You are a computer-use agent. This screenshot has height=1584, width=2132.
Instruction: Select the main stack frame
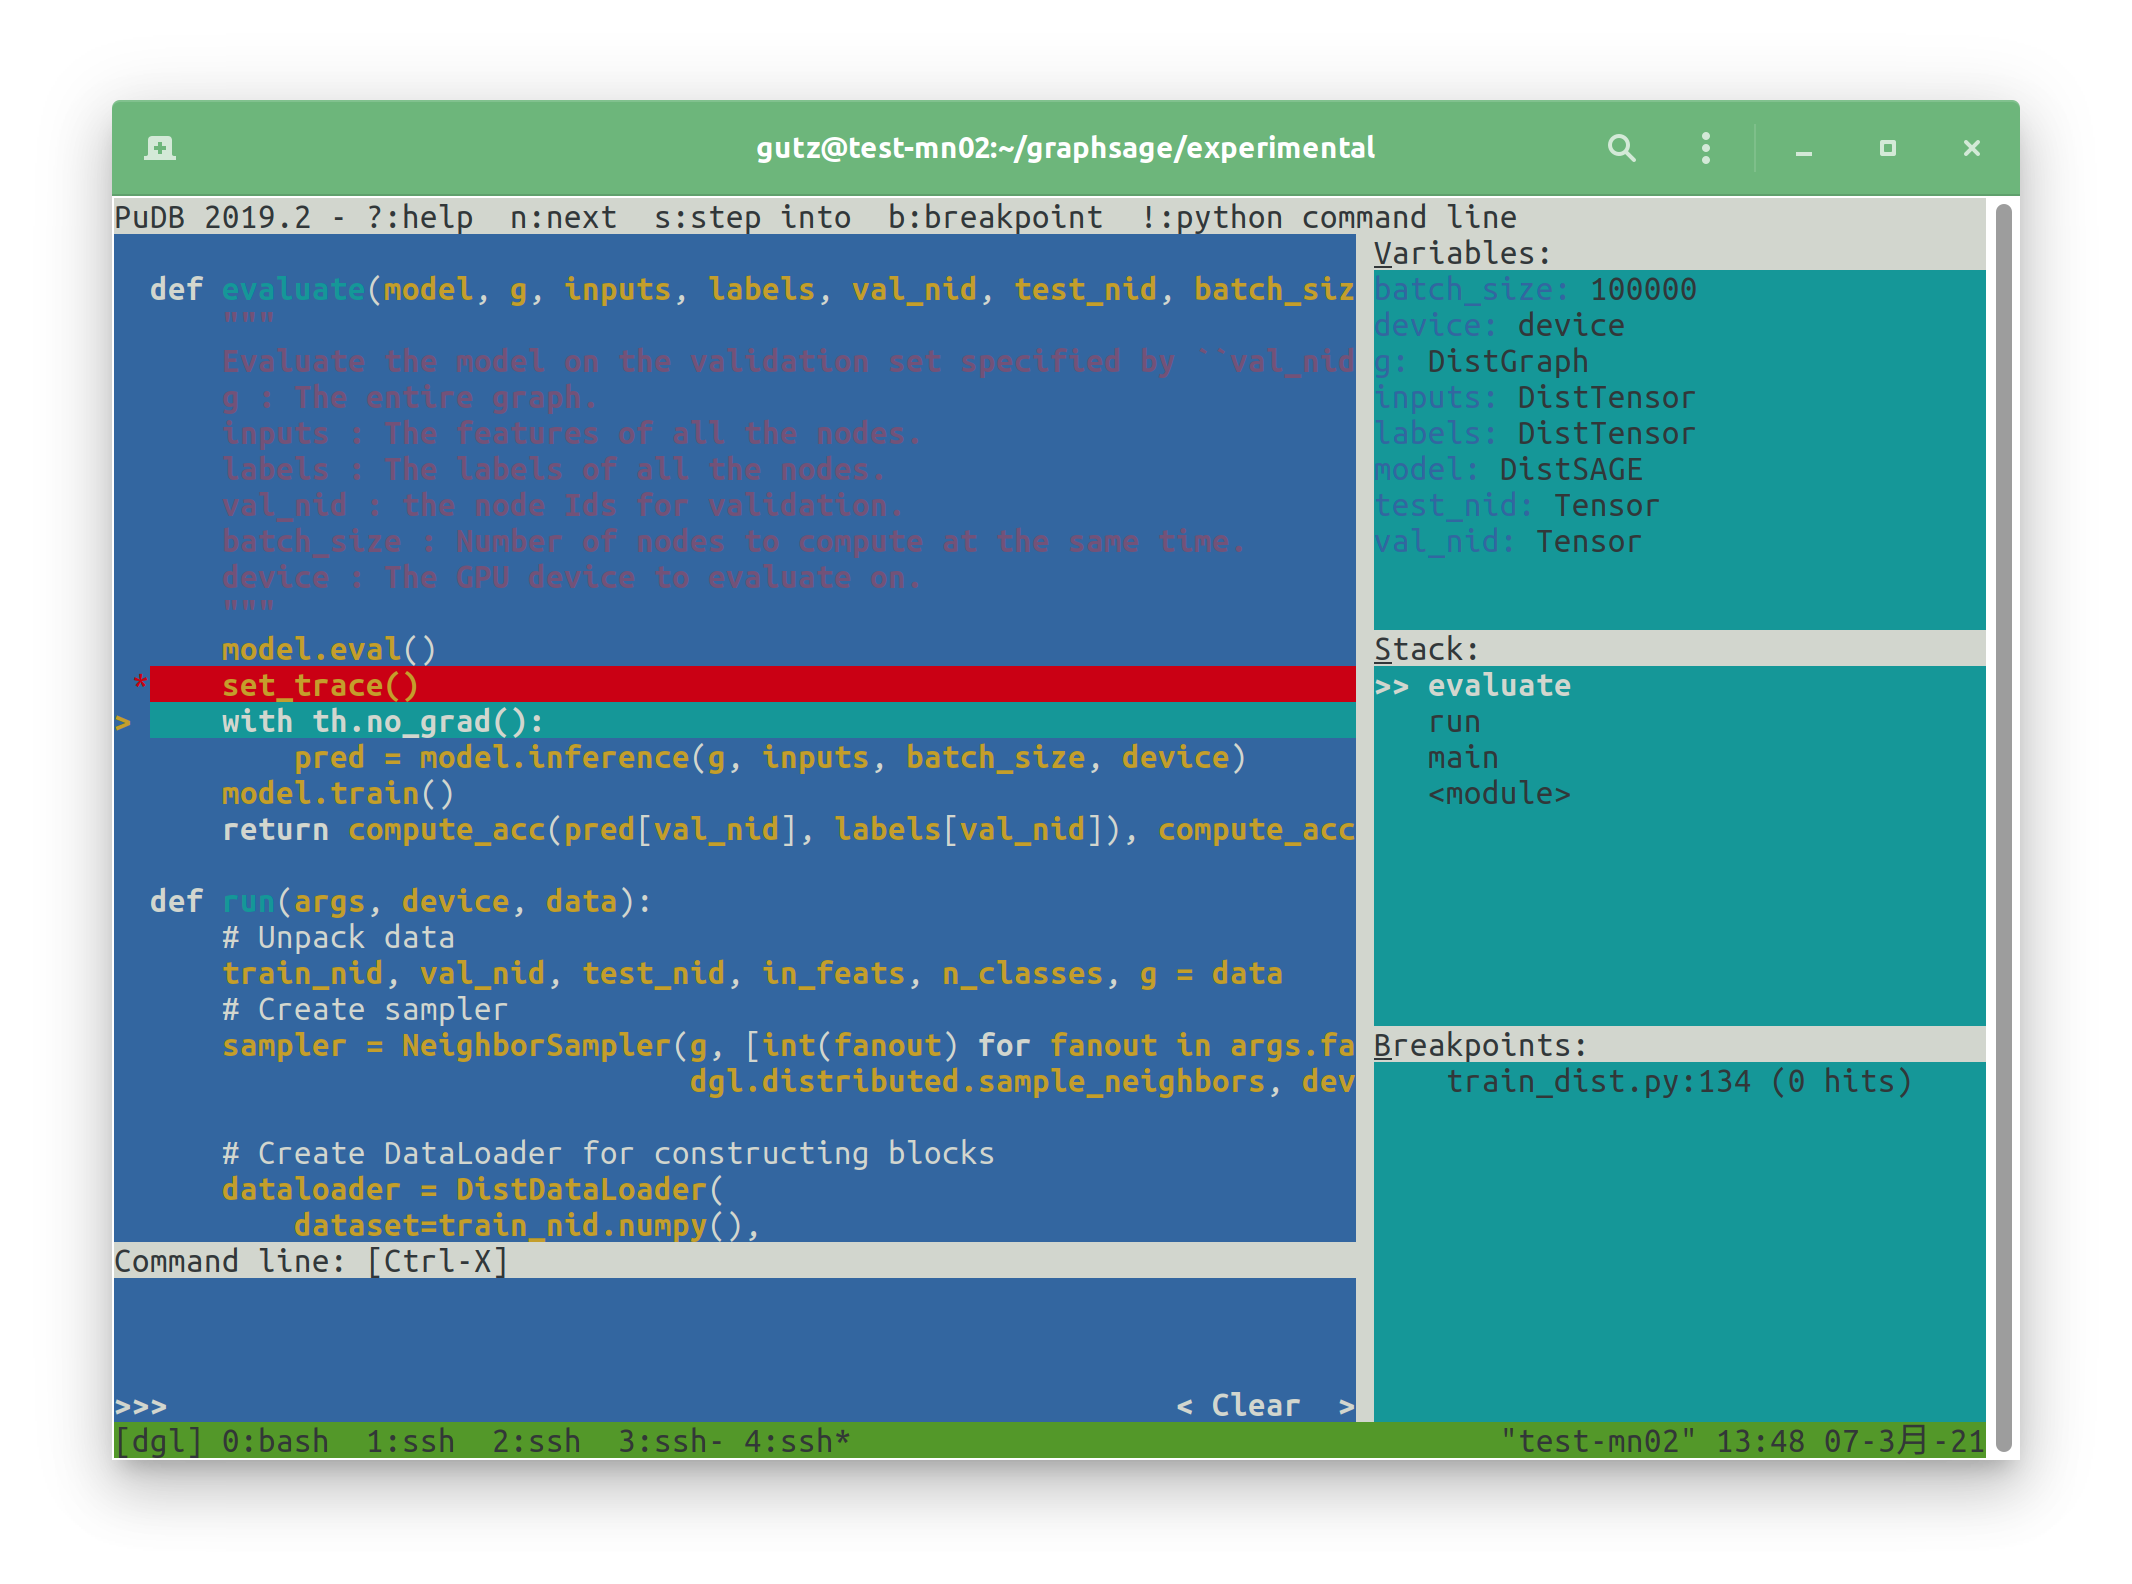[1680, 757]
